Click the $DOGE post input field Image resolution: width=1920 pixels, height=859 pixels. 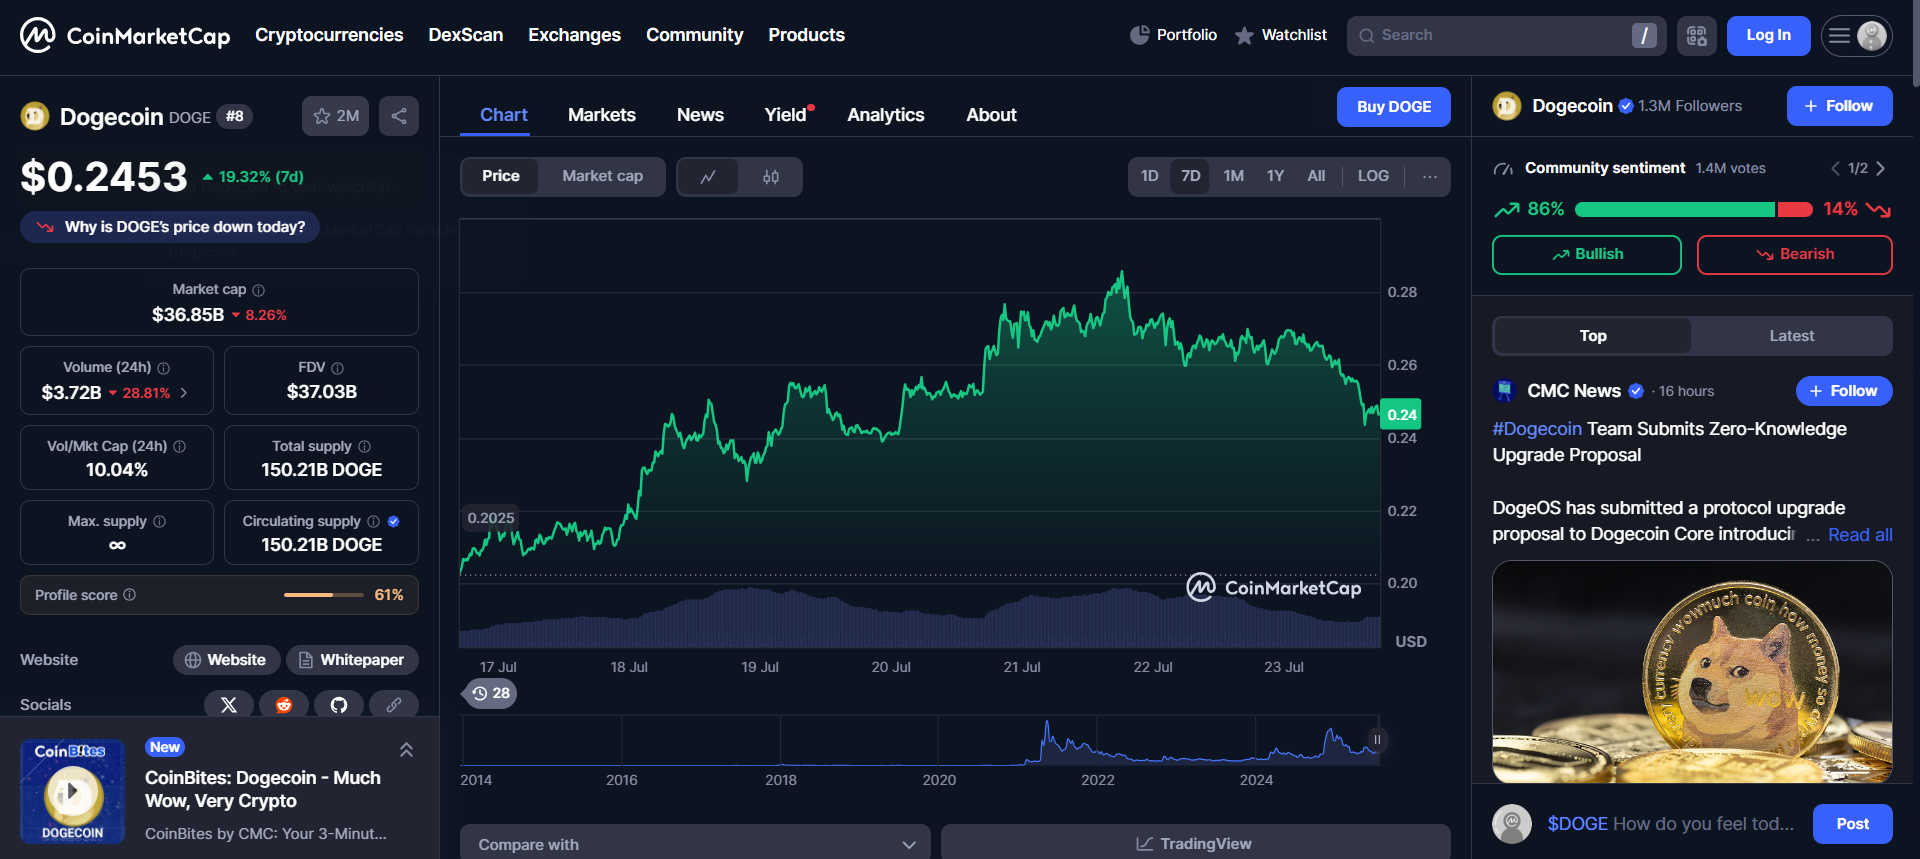(1671, 824)
